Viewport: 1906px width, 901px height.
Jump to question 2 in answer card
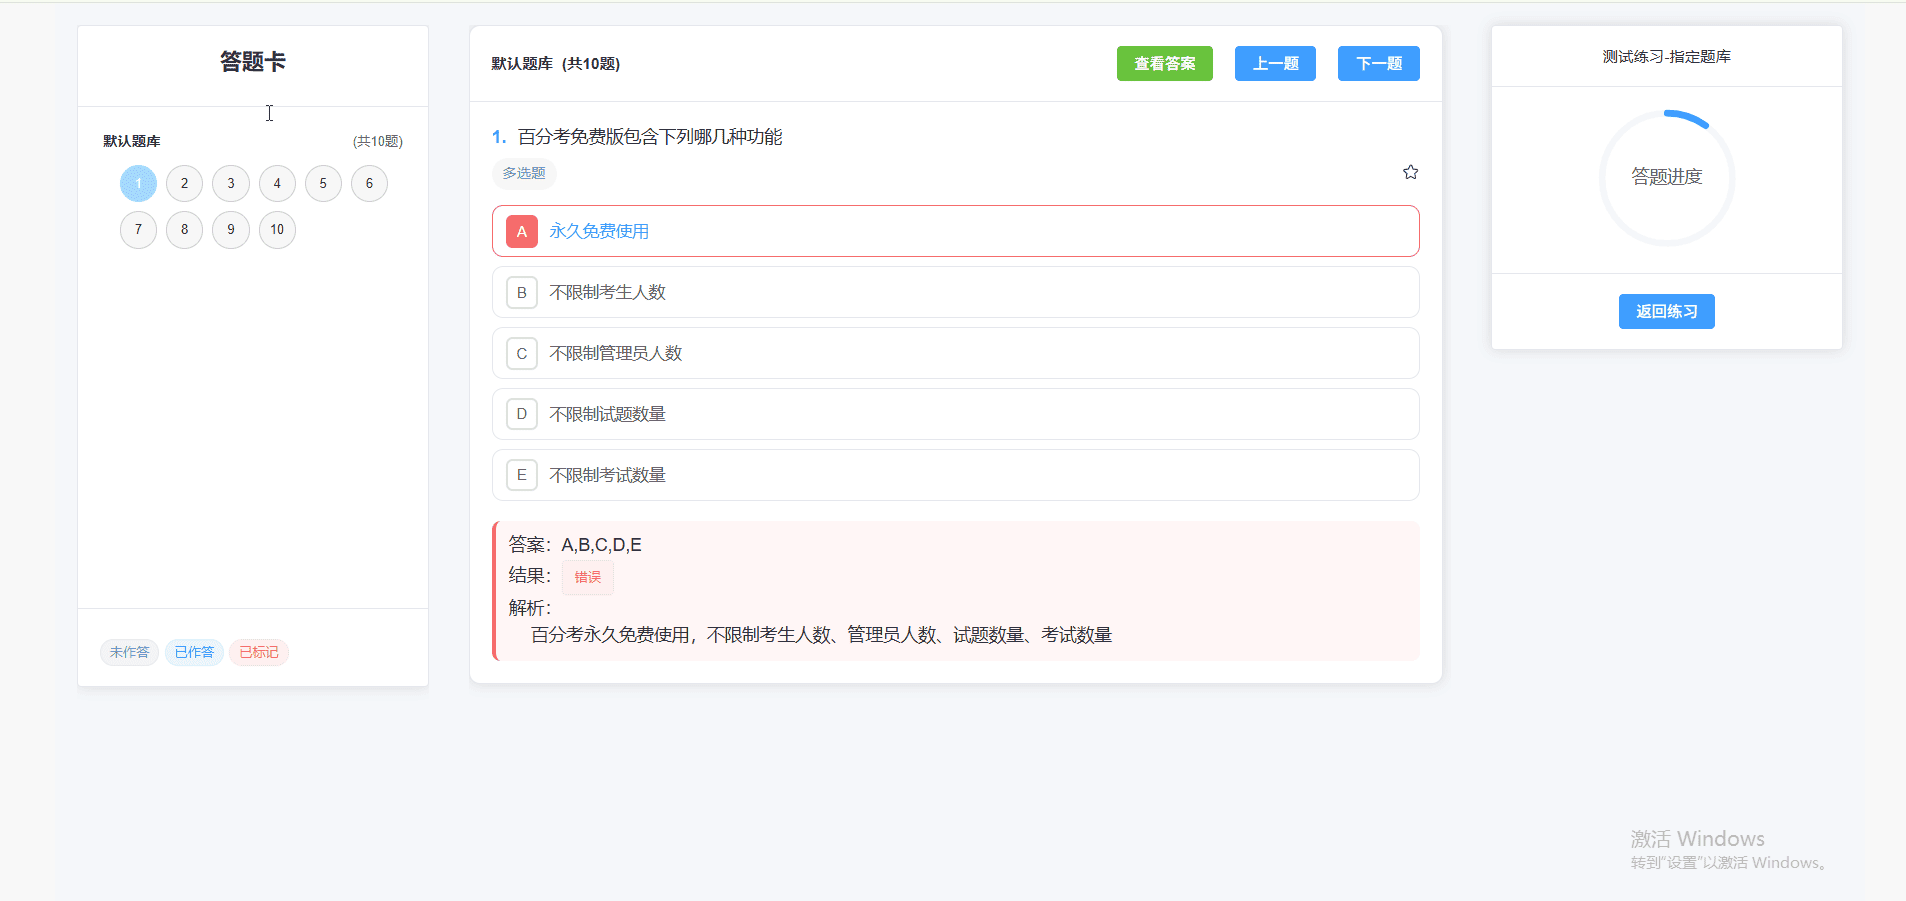pyautogui.click(x=184, y=183)
